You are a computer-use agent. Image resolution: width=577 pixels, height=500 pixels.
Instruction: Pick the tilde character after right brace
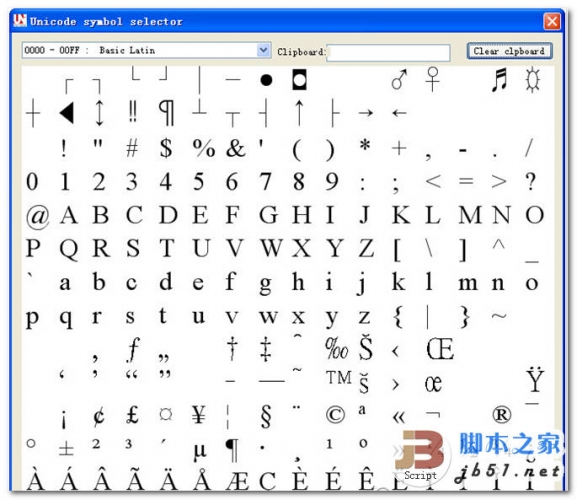[x=499, y=316]
